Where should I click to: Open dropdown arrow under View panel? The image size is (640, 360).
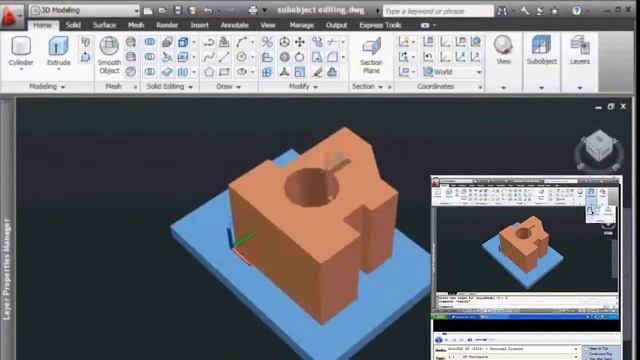click(503, 88)
